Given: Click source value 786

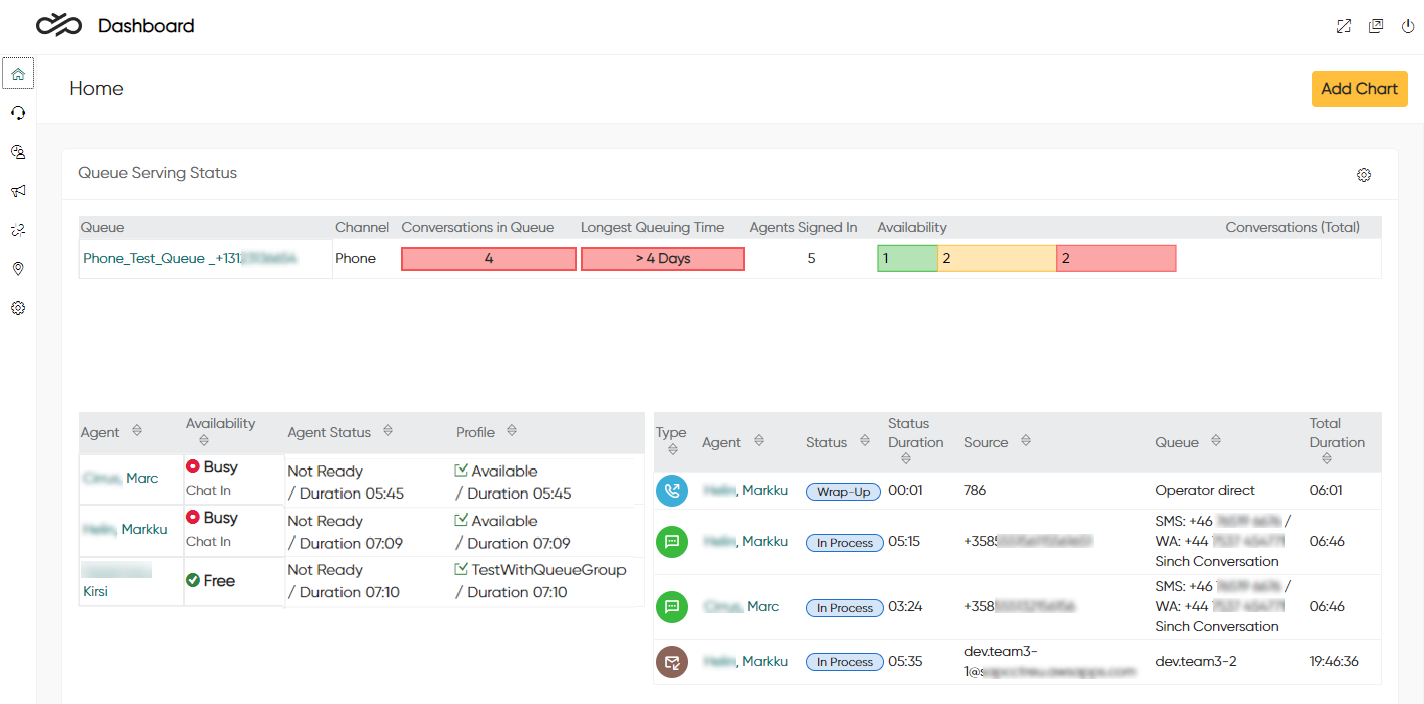Looking at the screenshot, I should pyautogui.click(x=976, y=491).
